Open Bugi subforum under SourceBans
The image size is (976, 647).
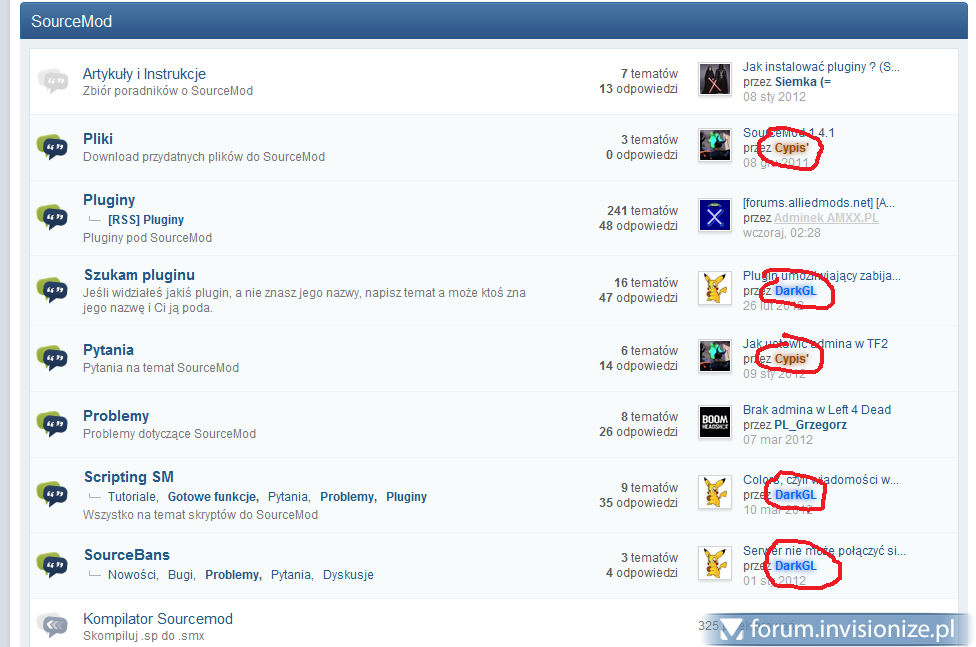coord(181,575)
